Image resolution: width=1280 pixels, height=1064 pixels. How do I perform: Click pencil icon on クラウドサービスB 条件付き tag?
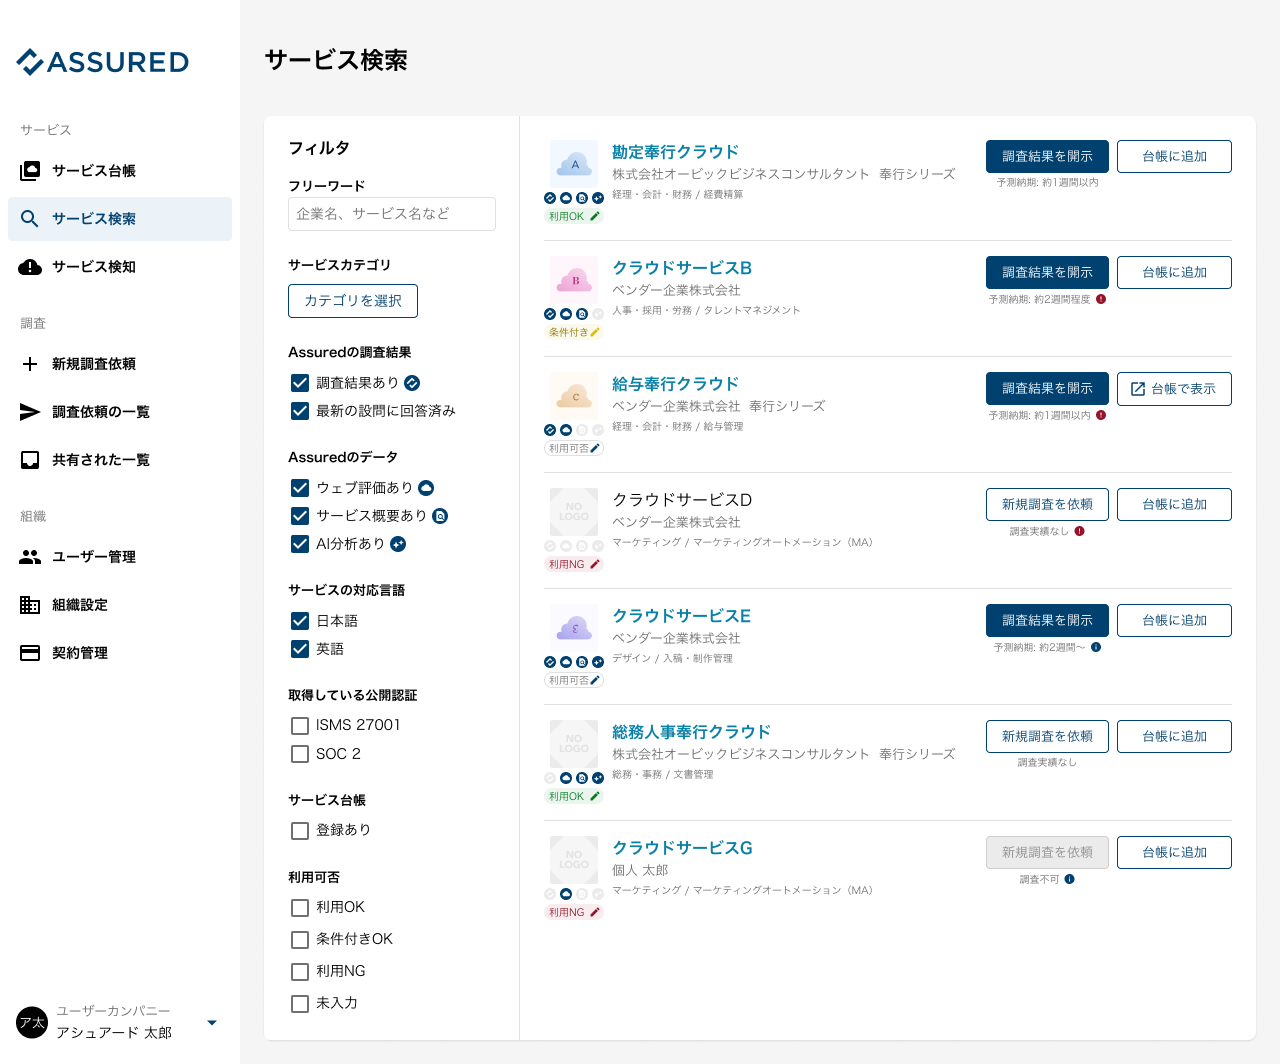pyautogui.click(x=595, y=332)
